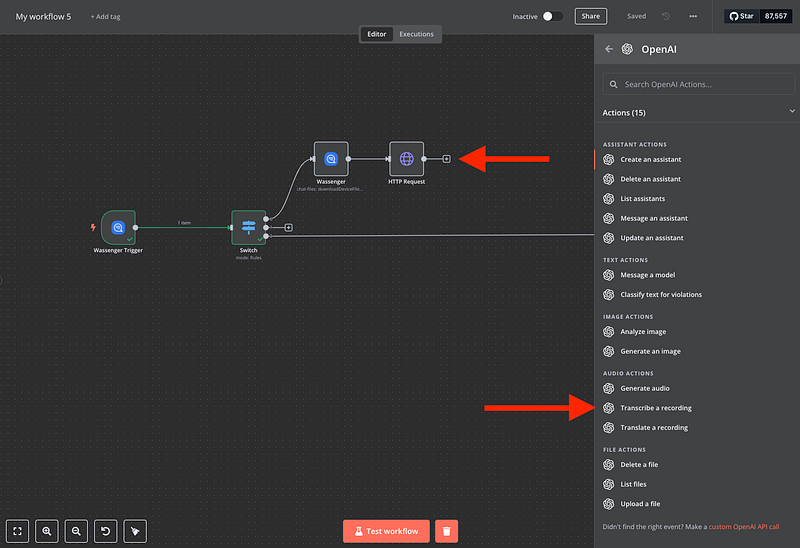The width and height of the screenshot is (800, 548).
Task: Click the Search OpenAI Actions field
Action: [x=698, y=84]
